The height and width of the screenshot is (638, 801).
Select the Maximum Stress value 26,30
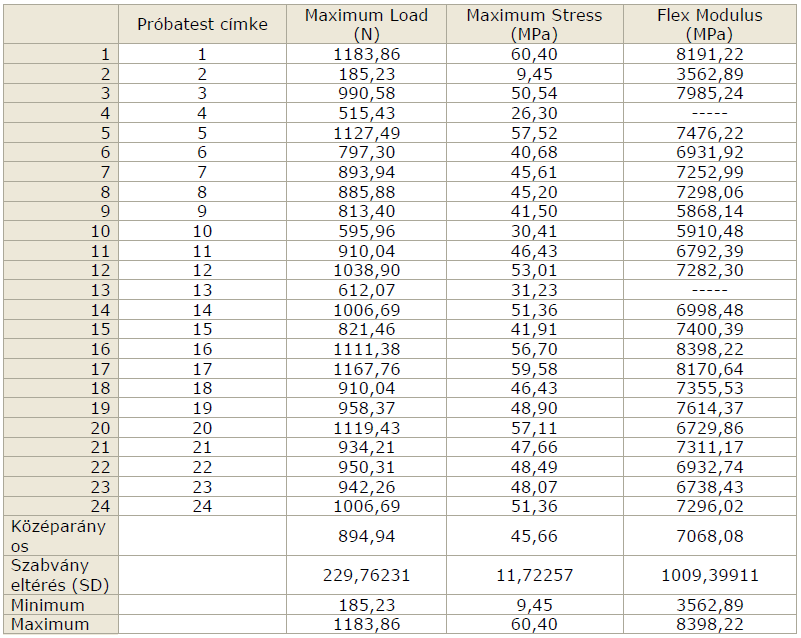[534, 113]
